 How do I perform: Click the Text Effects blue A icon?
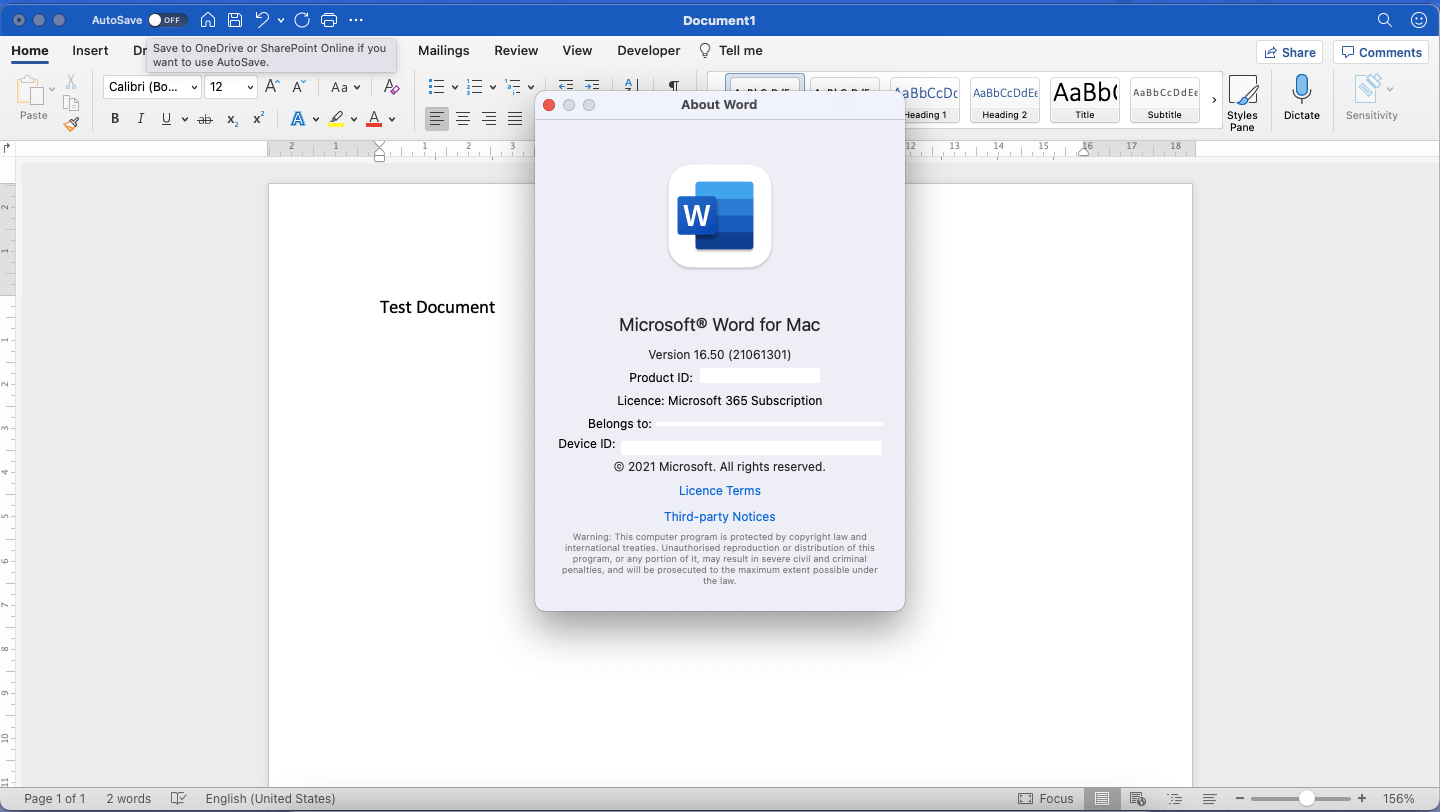tap(298, 119)
